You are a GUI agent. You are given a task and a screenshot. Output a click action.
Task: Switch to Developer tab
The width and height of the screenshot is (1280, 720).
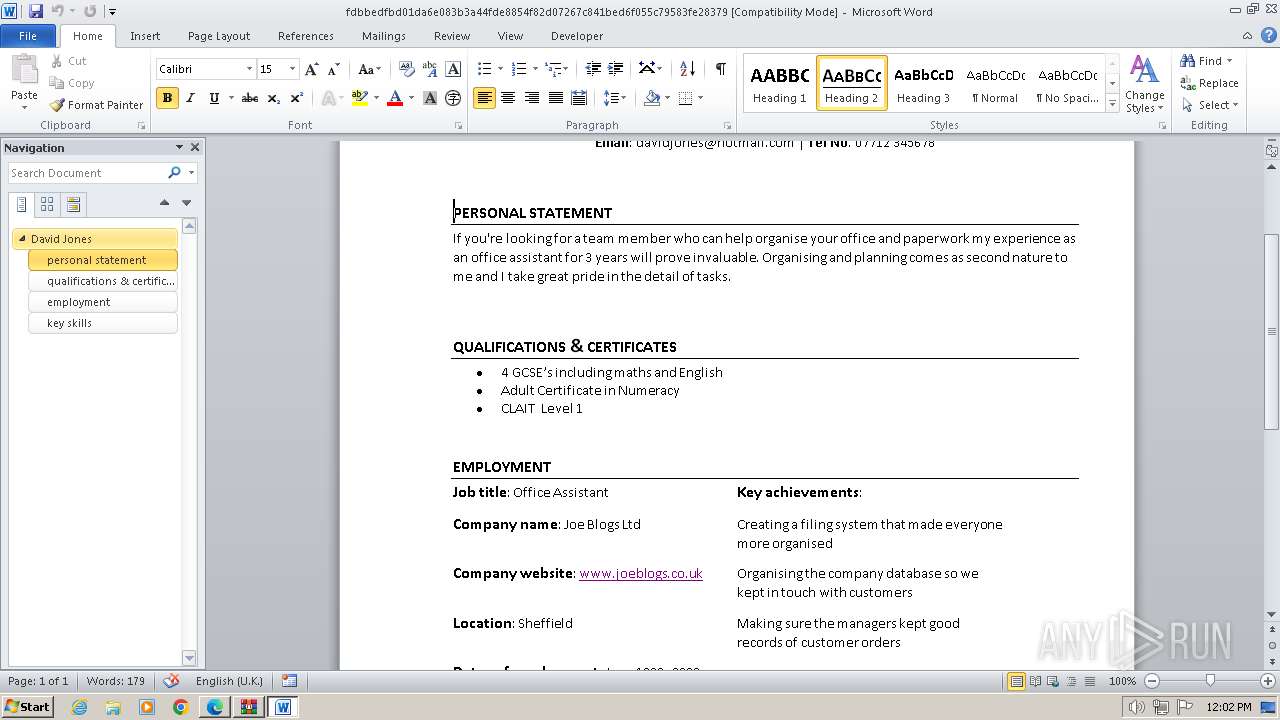tap(577, 36)
